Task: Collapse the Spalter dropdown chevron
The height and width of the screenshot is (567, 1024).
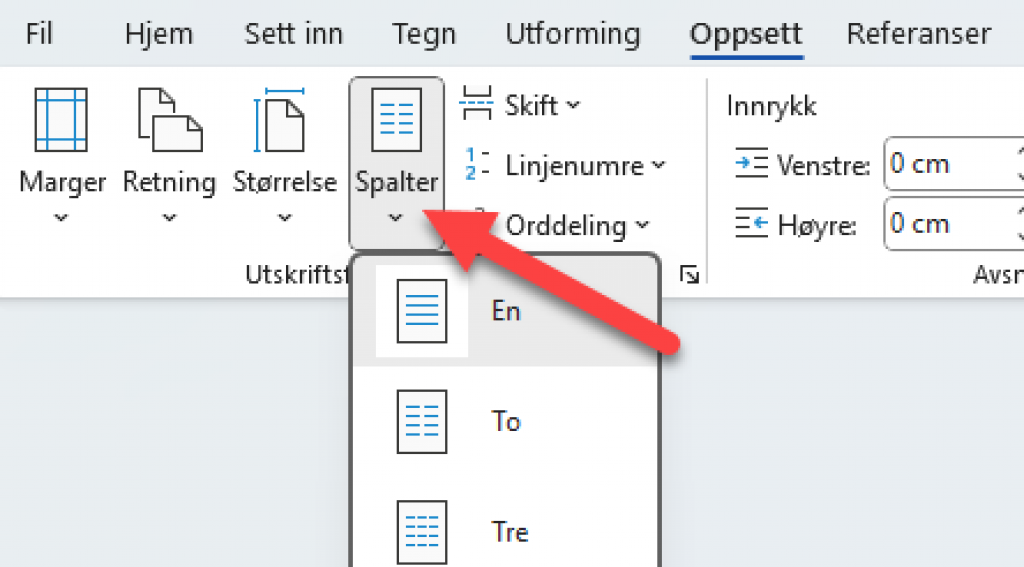Action: tap(396, 218)
